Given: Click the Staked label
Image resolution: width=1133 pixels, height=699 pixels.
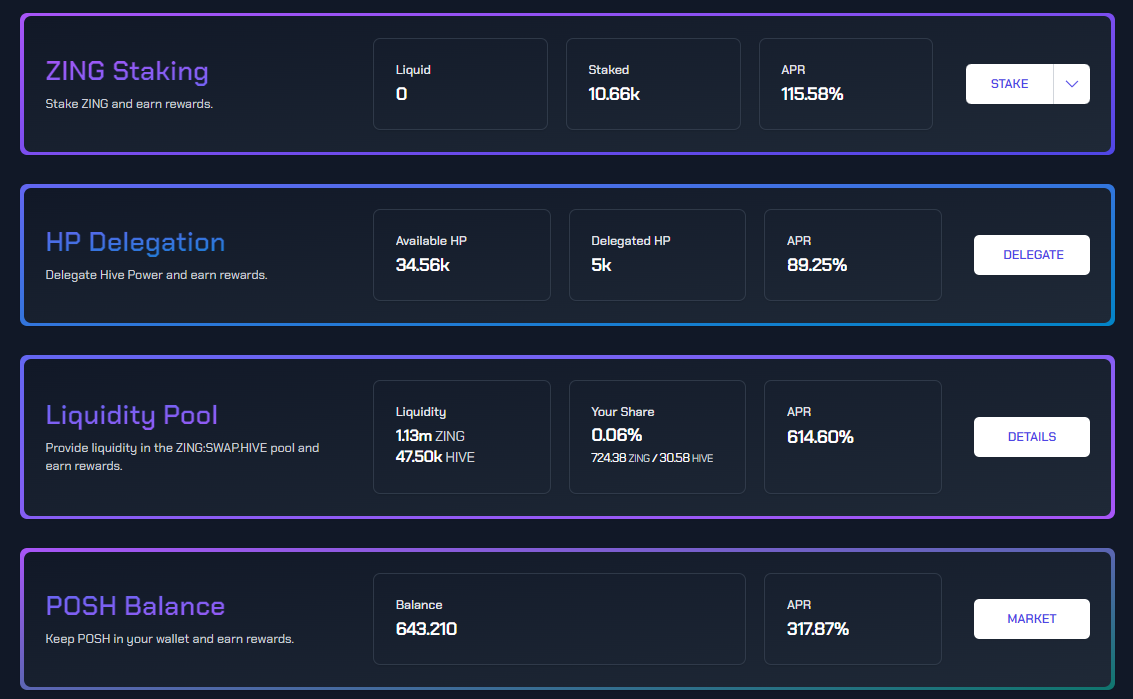Looking at the screenshot, I should point(608,70).
